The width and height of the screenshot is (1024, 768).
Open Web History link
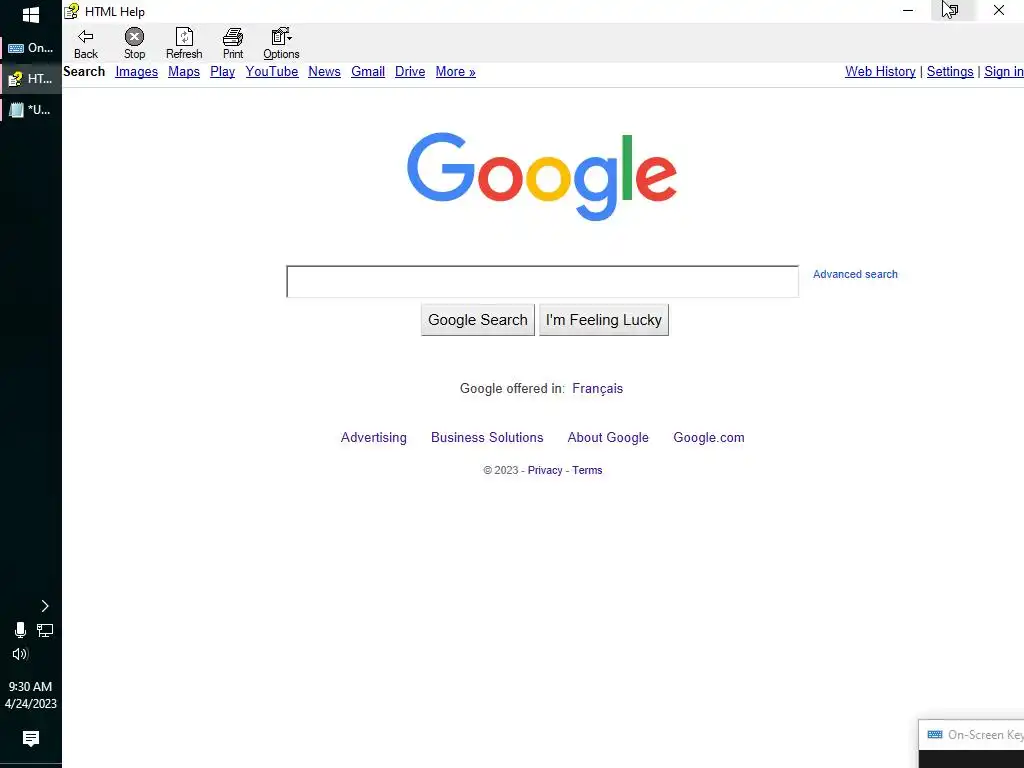click(880, 72)
